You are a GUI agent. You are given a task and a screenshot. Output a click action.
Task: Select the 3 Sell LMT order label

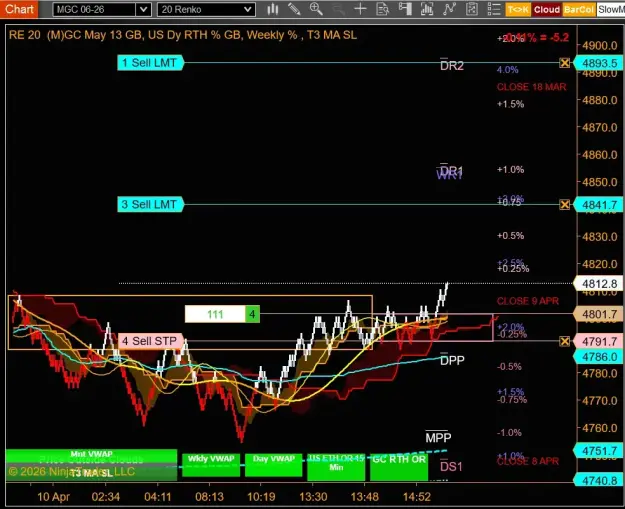(150, 204)
